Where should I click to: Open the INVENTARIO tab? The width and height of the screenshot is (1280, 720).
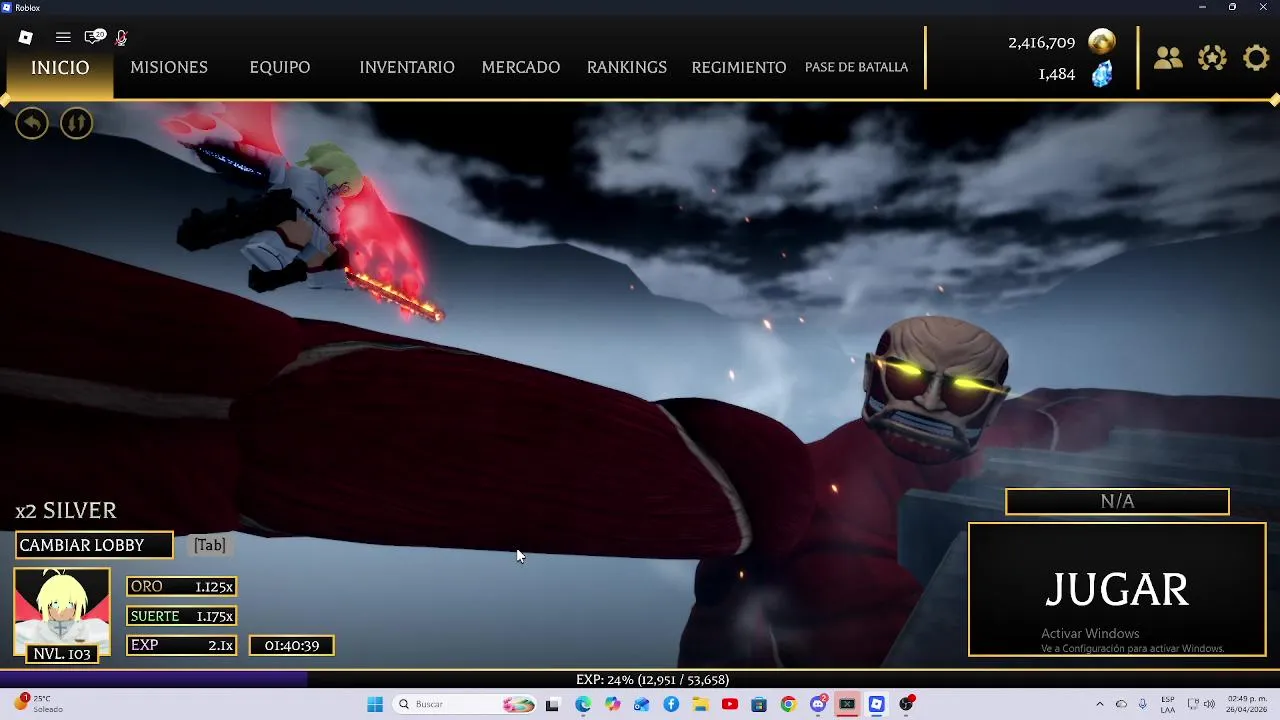(x=407, y=67)
